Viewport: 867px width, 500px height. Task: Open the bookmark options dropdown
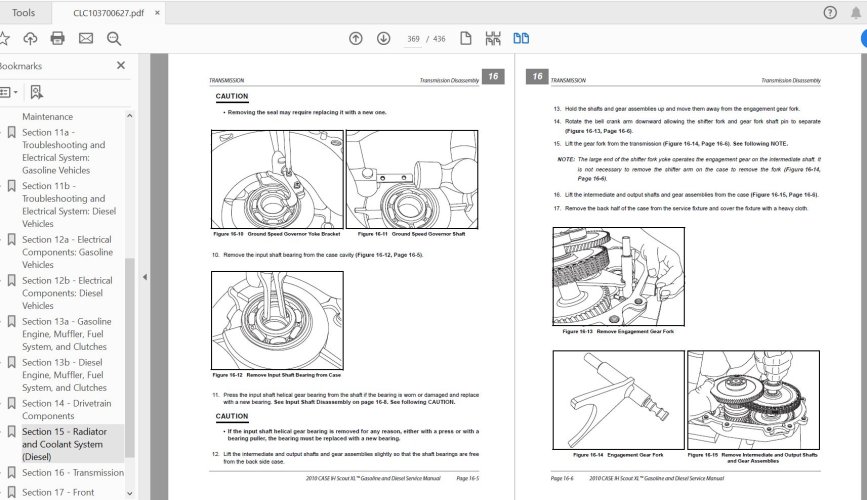[x=8, y=92]
